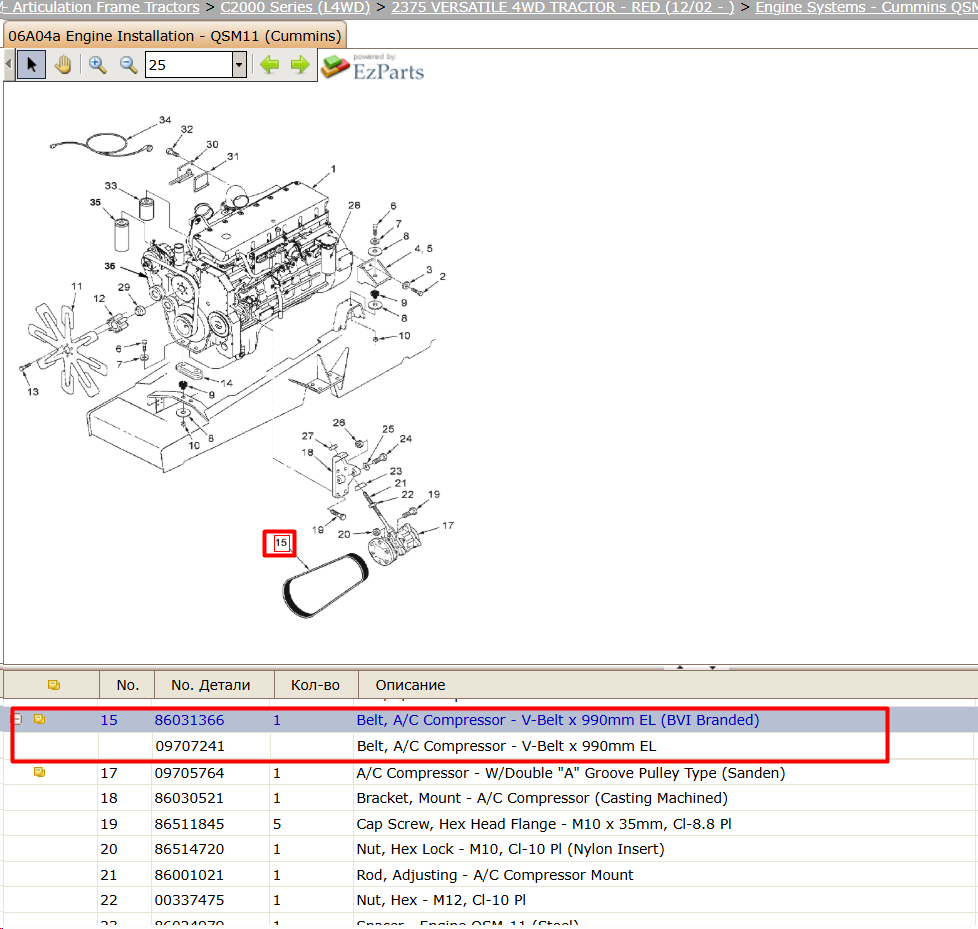Go to previous page green arrow
978x929 pixels.
pos(269,65)
